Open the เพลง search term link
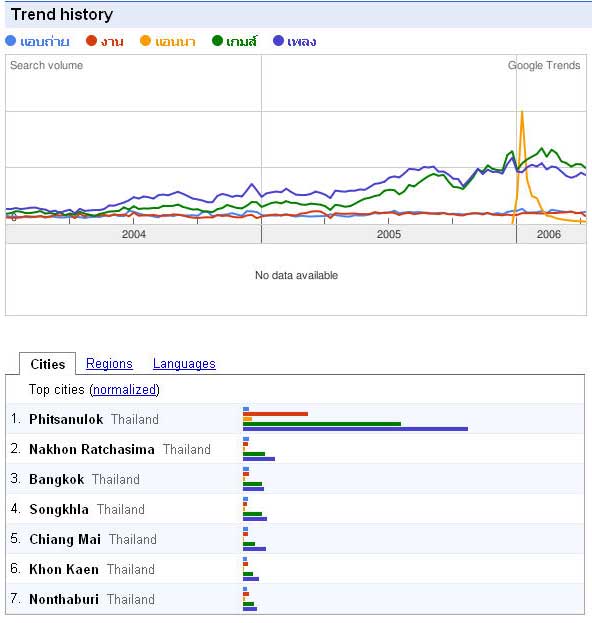592x623 pixels. [x=302, y=41]
